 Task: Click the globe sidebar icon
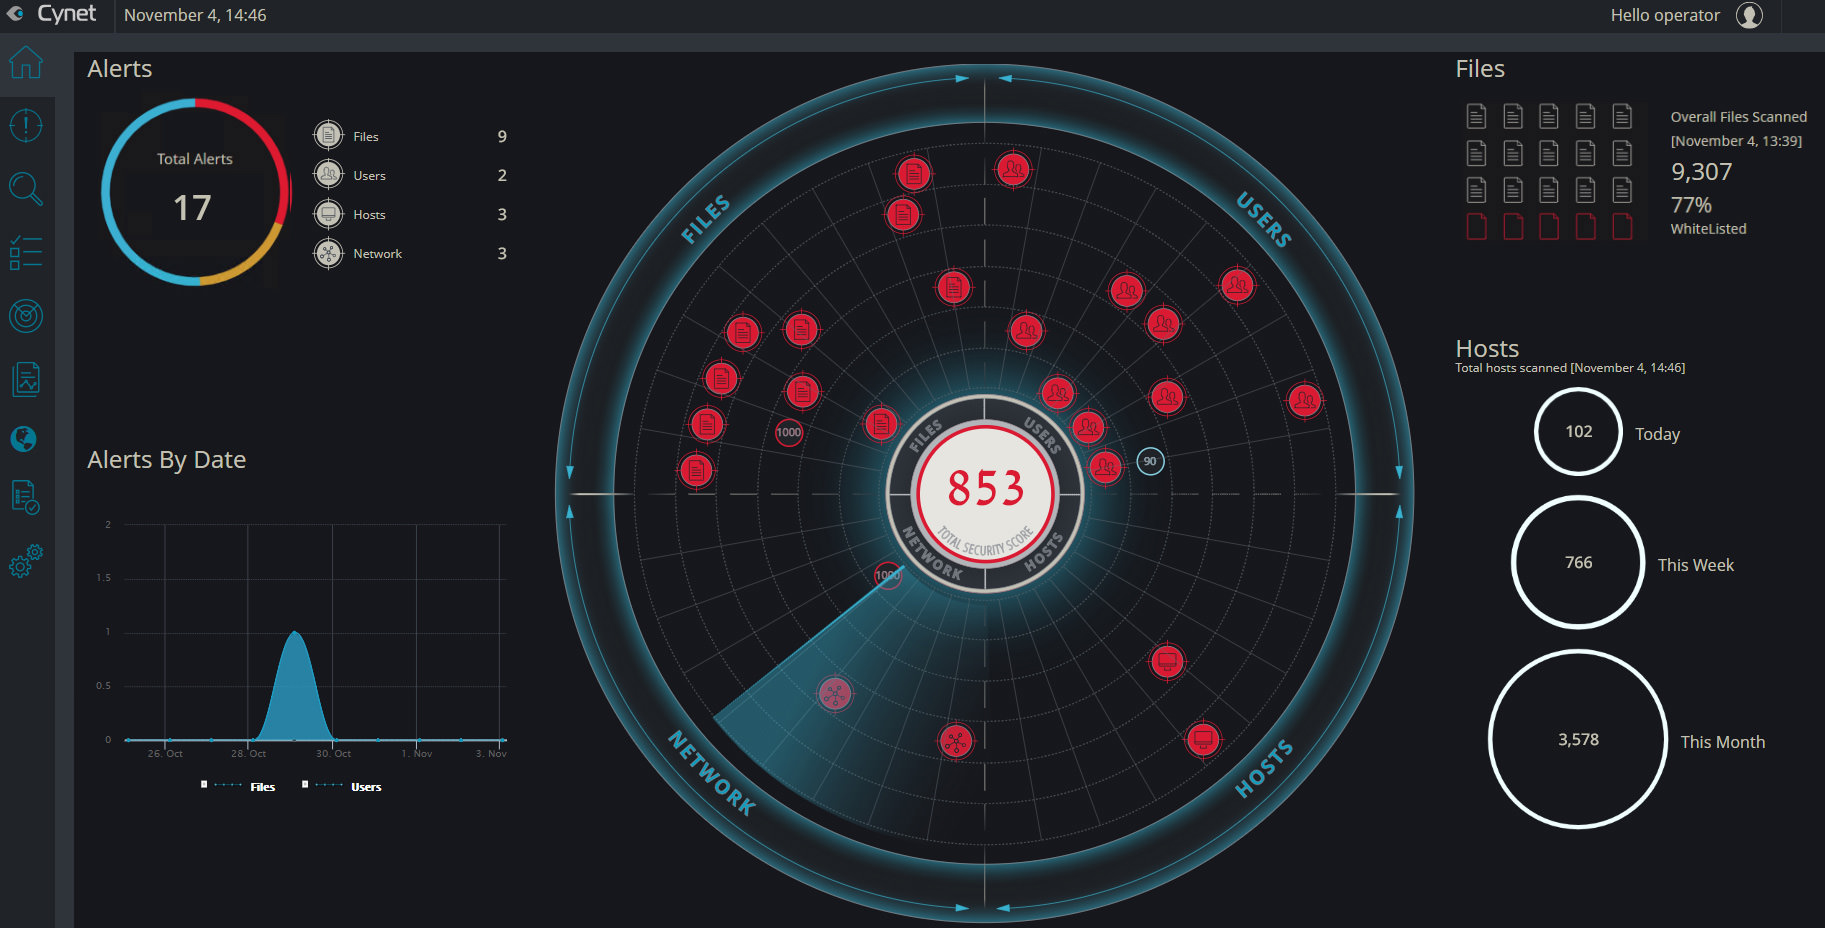pos(24,439)
